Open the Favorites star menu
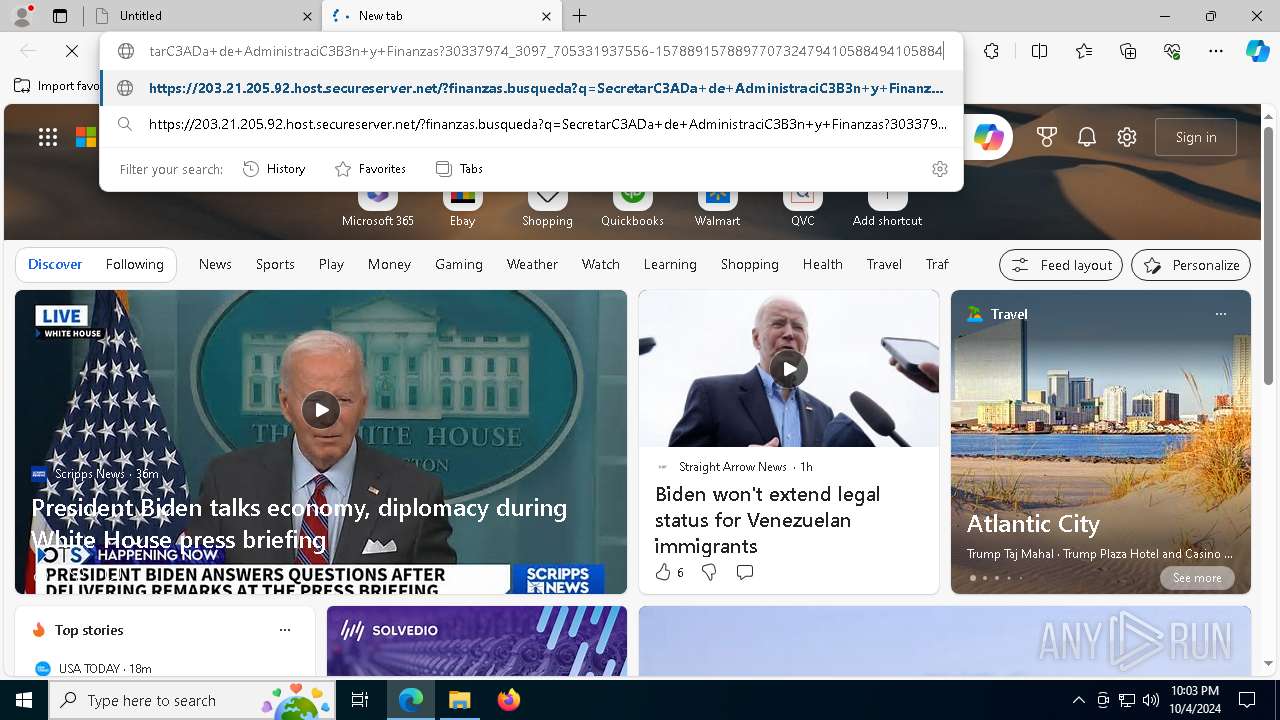Viewport: 1280px width, 720px height. point(1084,51)
